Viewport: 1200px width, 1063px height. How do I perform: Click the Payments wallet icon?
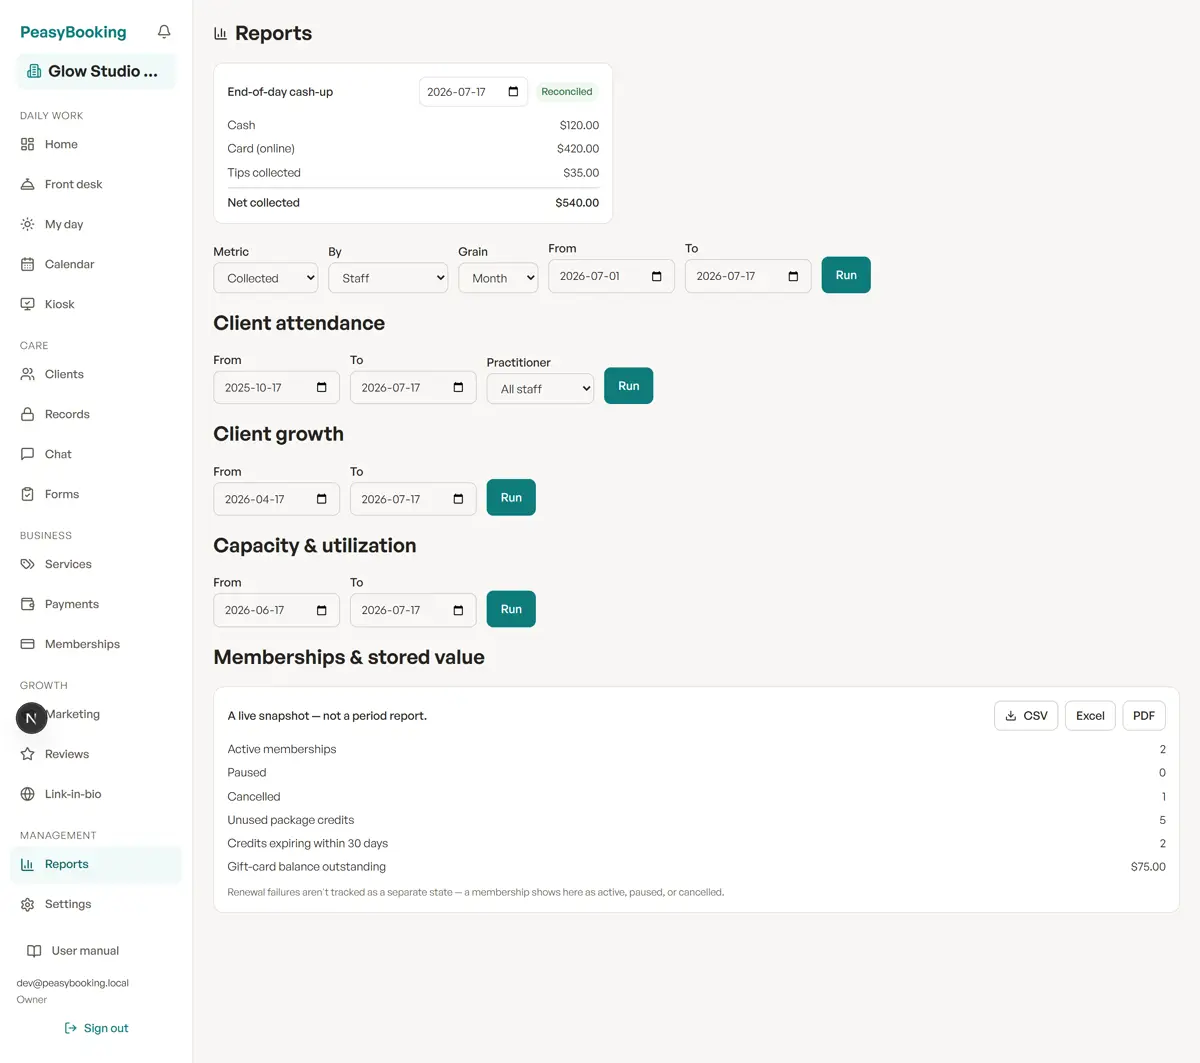[27, 604]
